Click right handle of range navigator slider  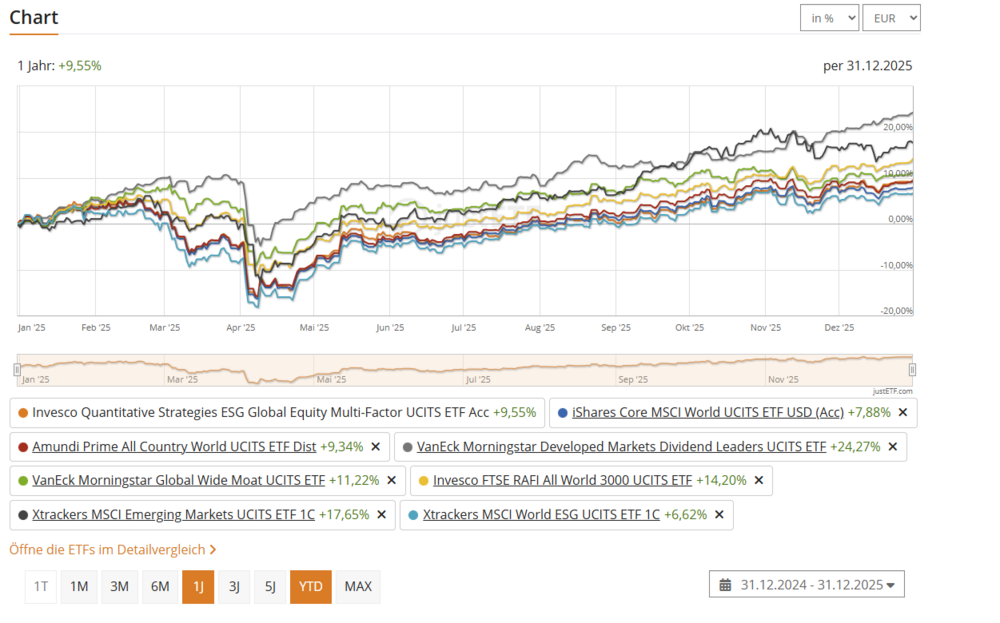912,370
